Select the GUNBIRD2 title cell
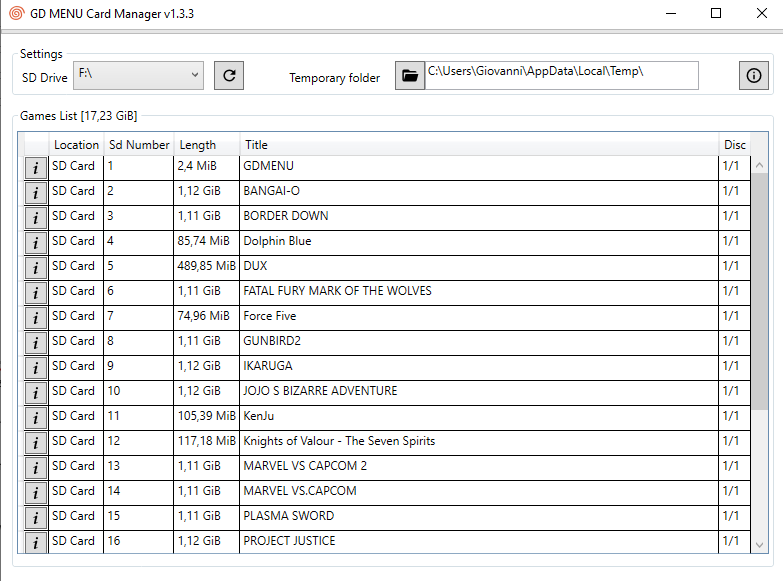This screenshot has height=581, width=783. pos(479,343)
